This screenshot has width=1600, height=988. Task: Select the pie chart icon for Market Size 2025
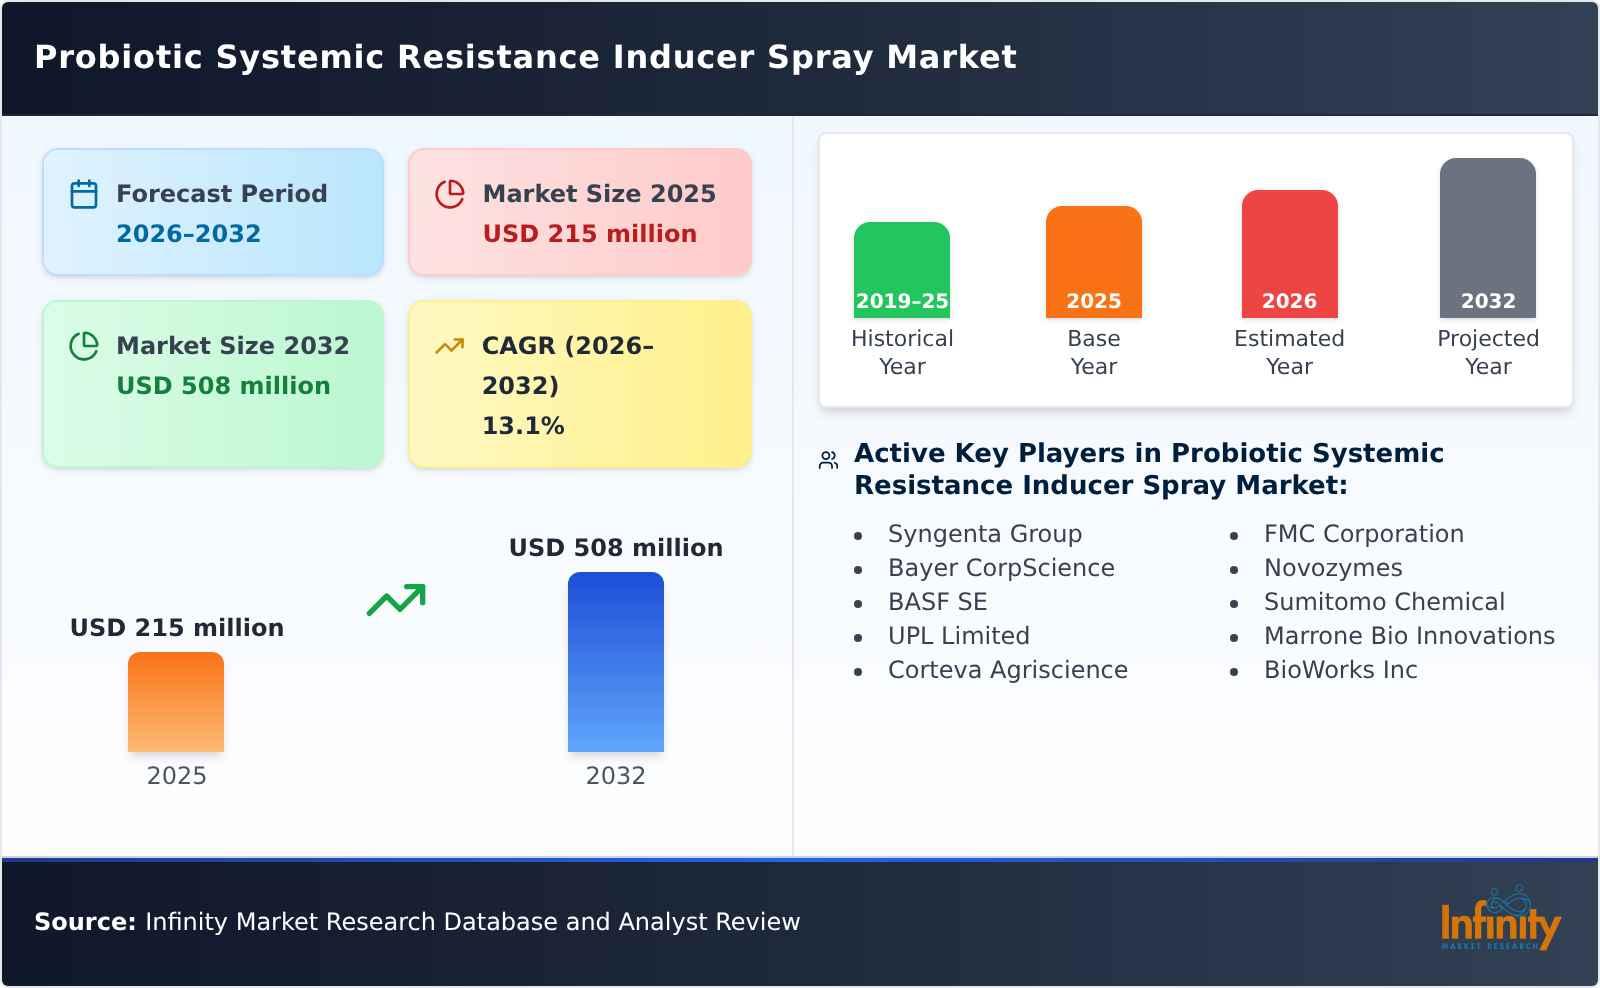[450, 194]
